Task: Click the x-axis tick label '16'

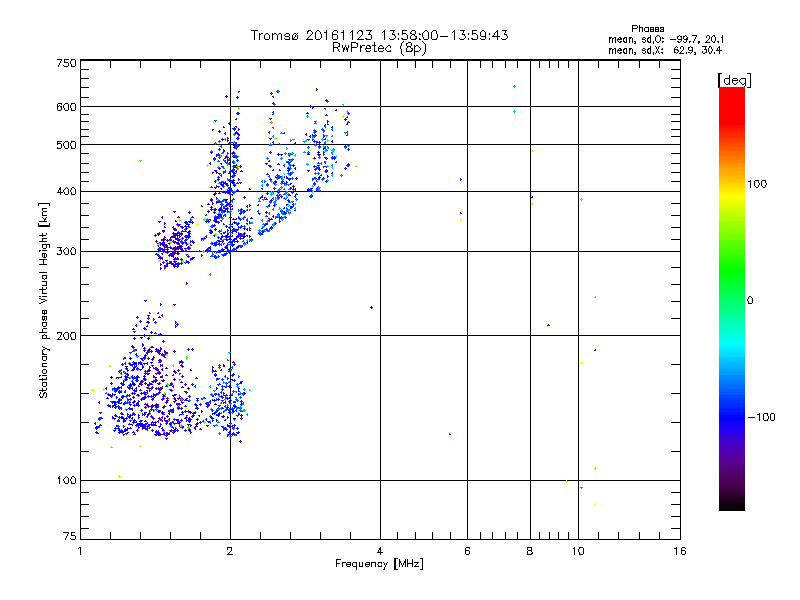Action: click(680, 551)
